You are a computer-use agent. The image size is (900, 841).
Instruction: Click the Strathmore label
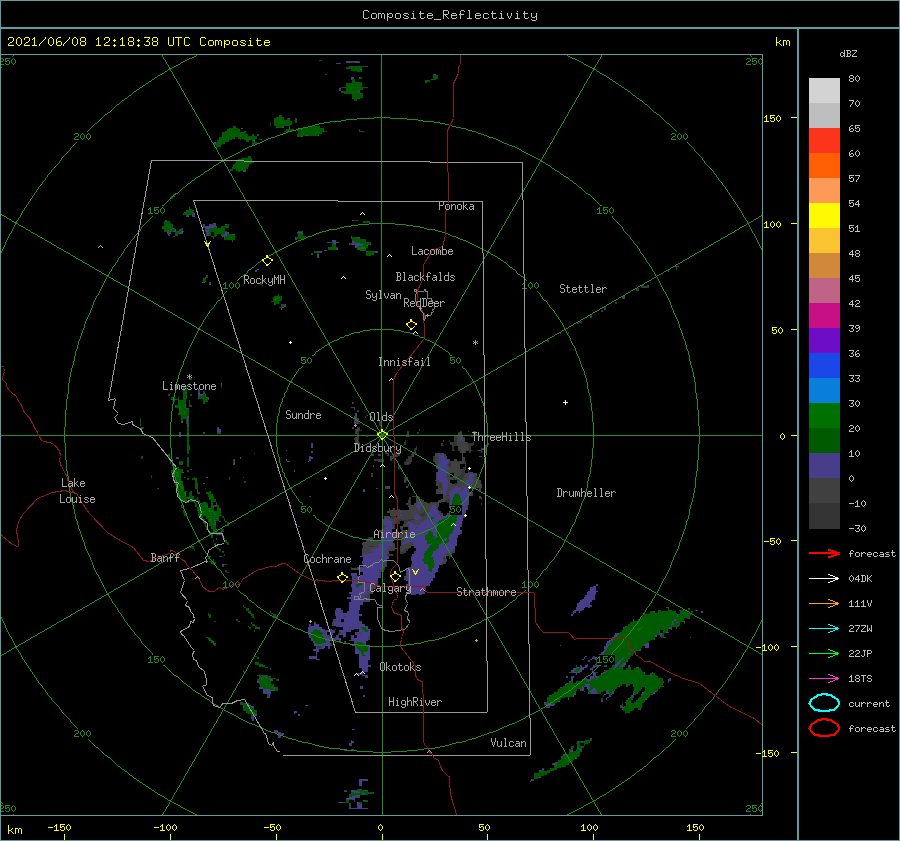(x=486, y=592)
